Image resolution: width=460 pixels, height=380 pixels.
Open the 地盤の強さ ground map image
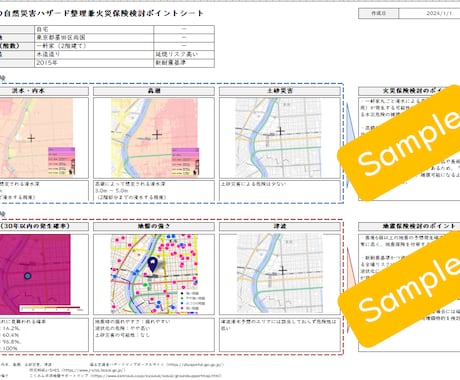(154, 274)
